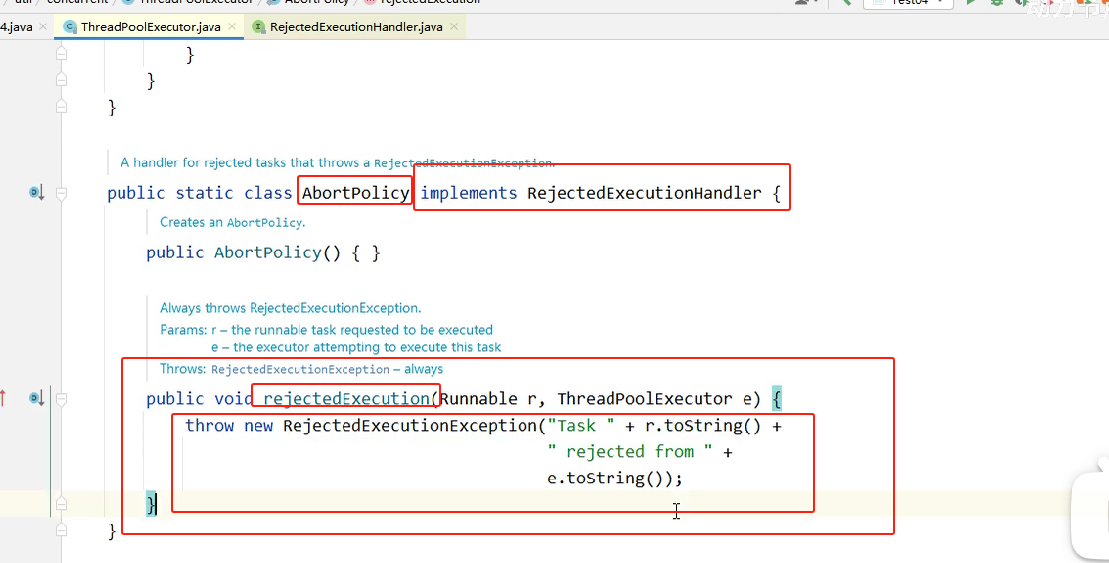Image resolution: width=1109 pixels, height=563 pixels.
Task: Click the 'Throws: RejectedExecutionException – always' doc line
Action: pyautogui.click(x=301, y=369)
